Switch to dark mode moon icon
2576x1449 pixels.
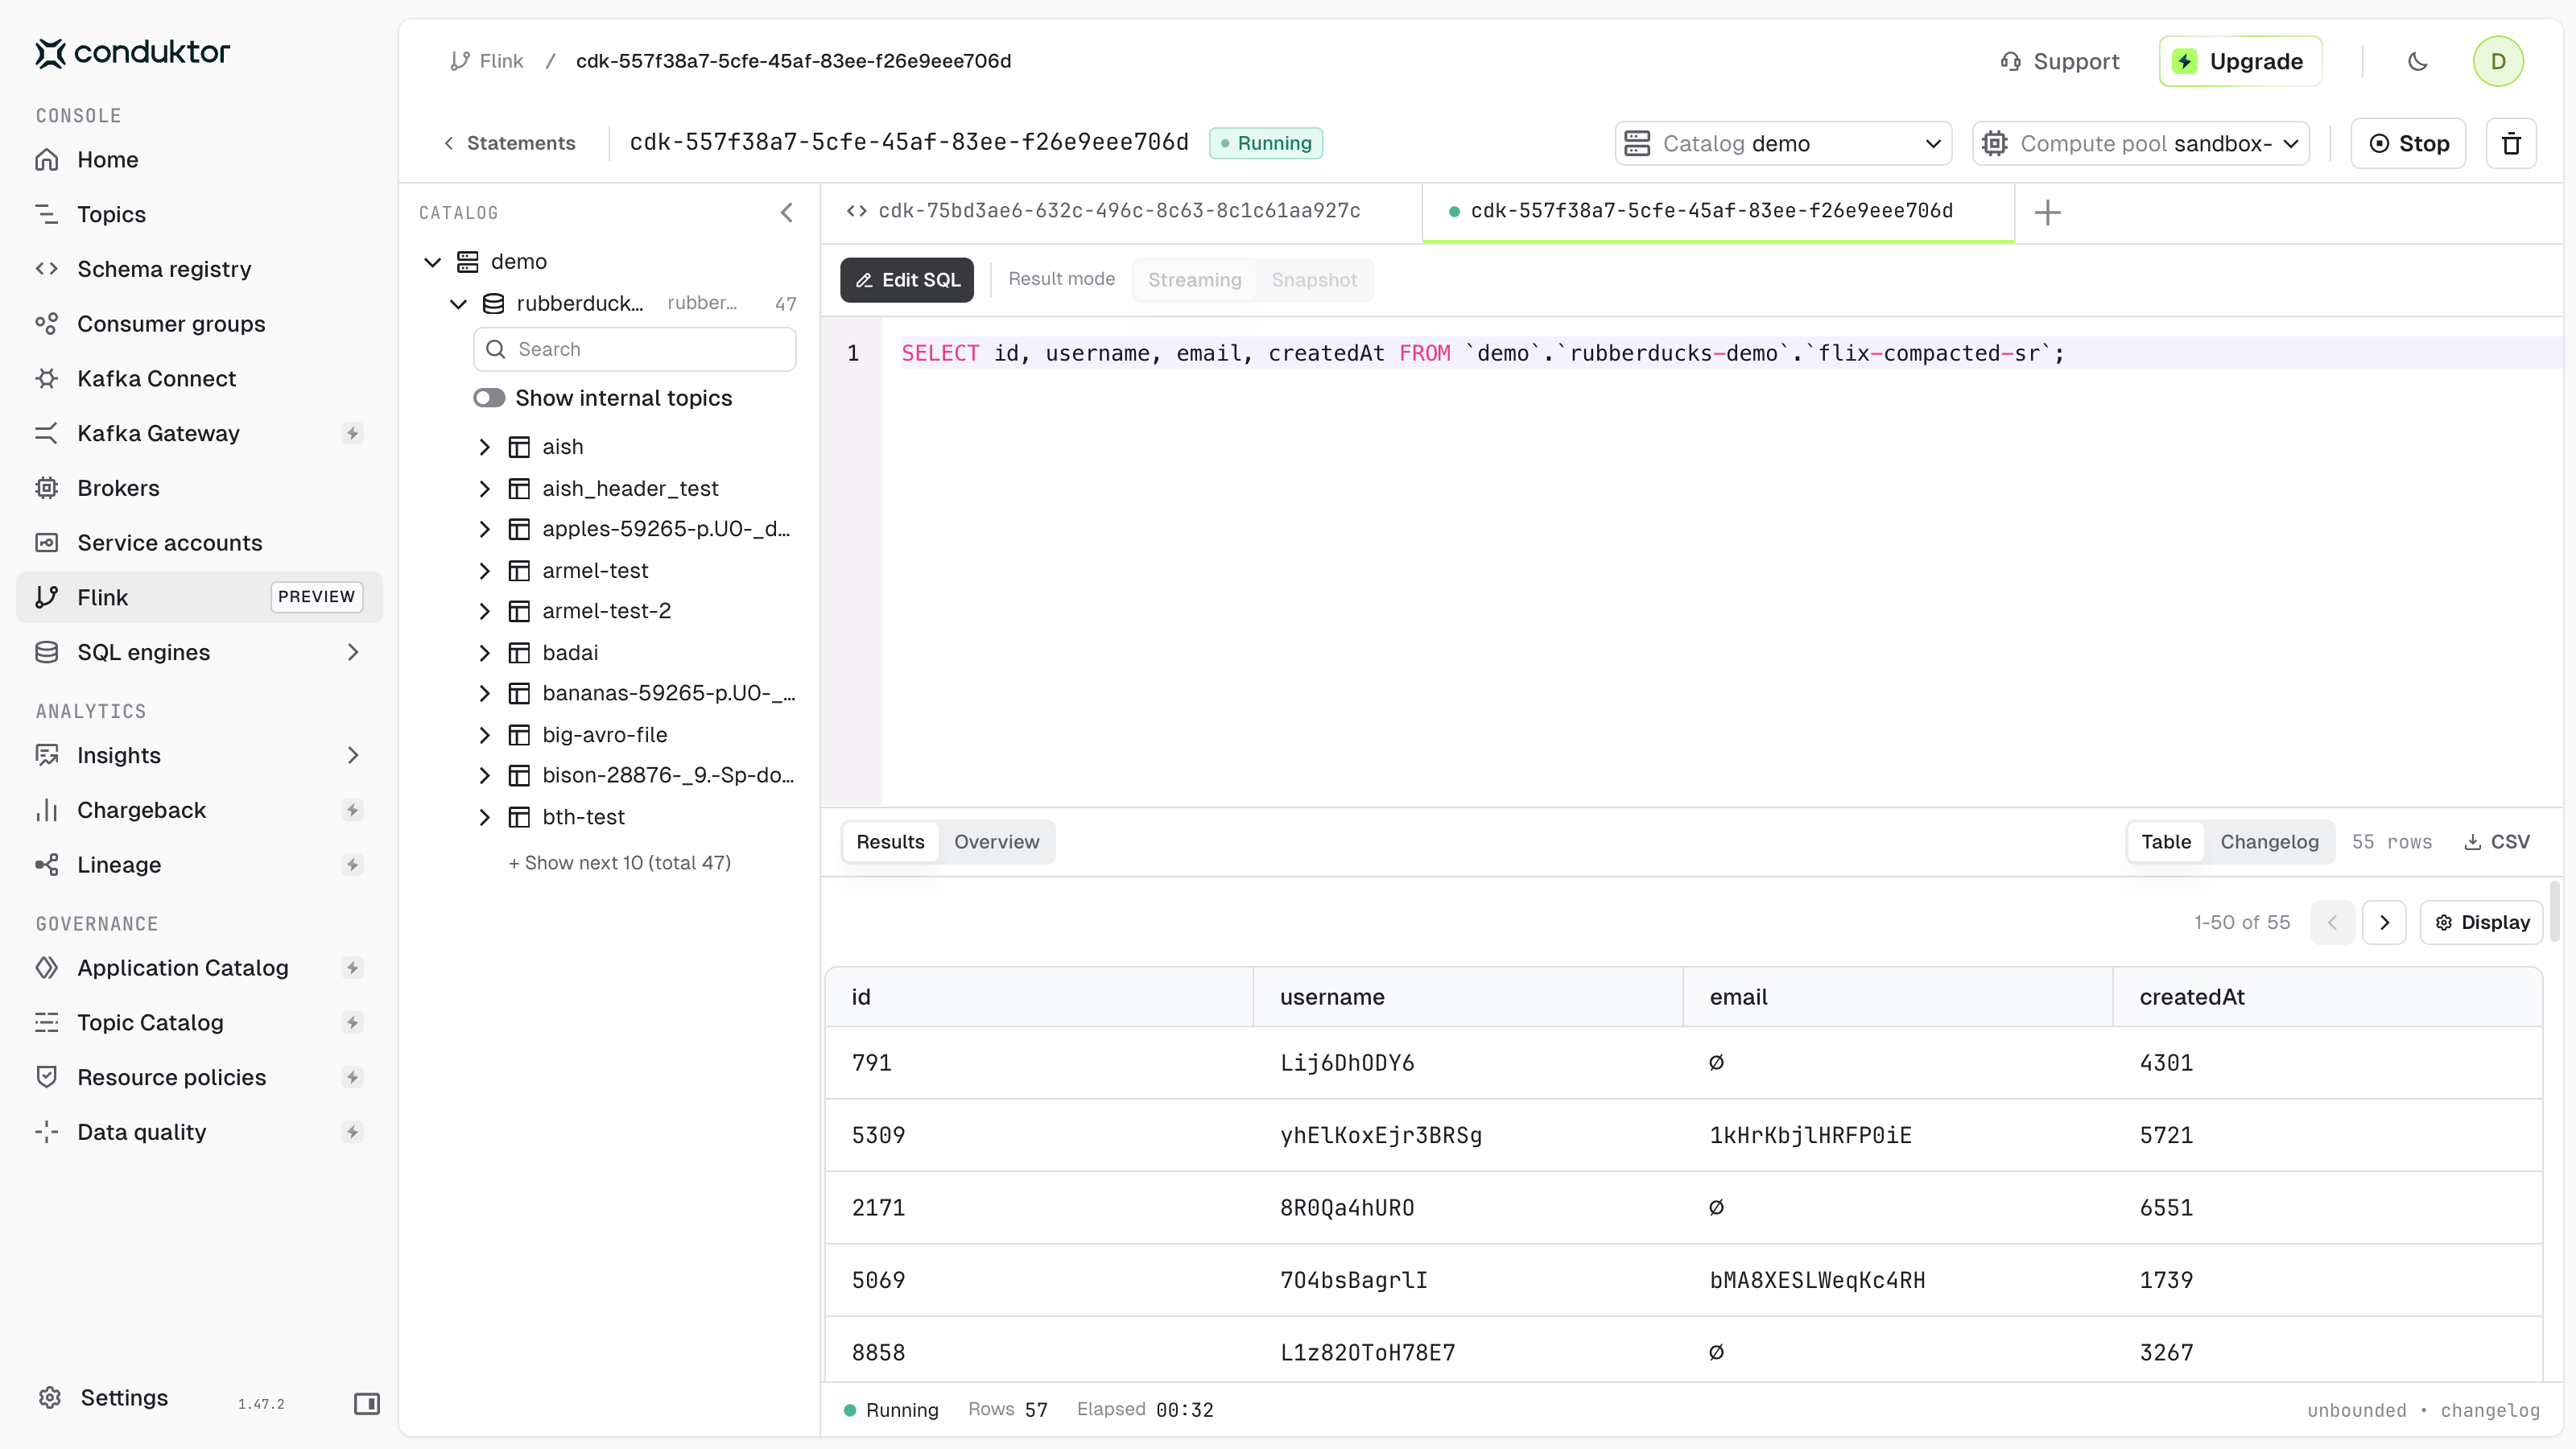pos(2417,61)
